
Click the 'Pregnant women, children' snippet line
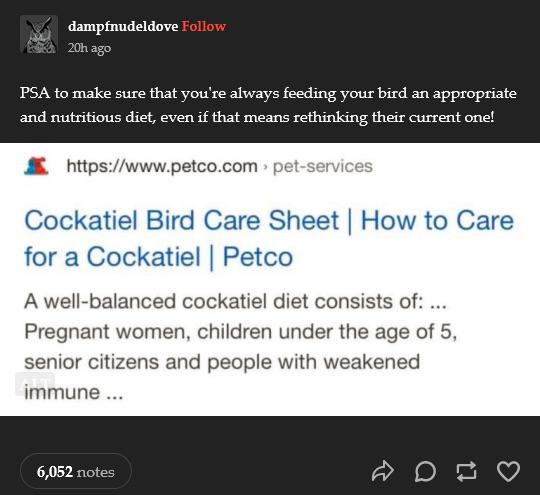[241, 332]
